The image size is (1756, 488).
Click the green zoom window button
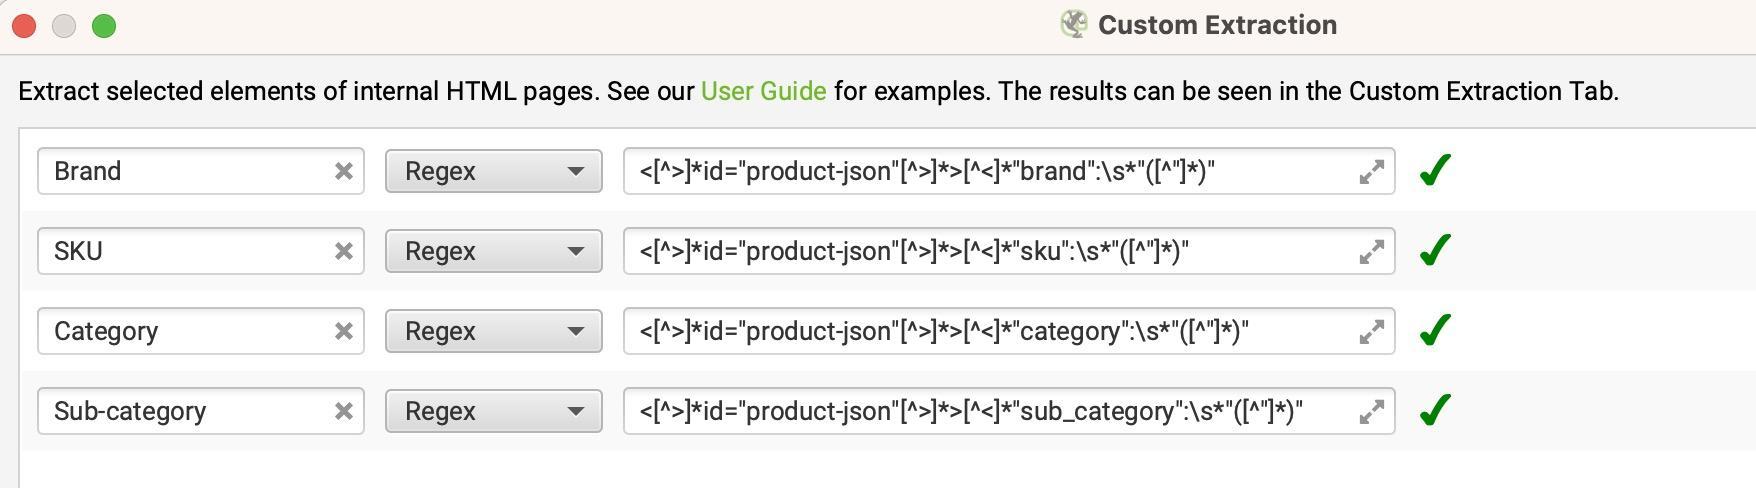[x=104, y=26]
